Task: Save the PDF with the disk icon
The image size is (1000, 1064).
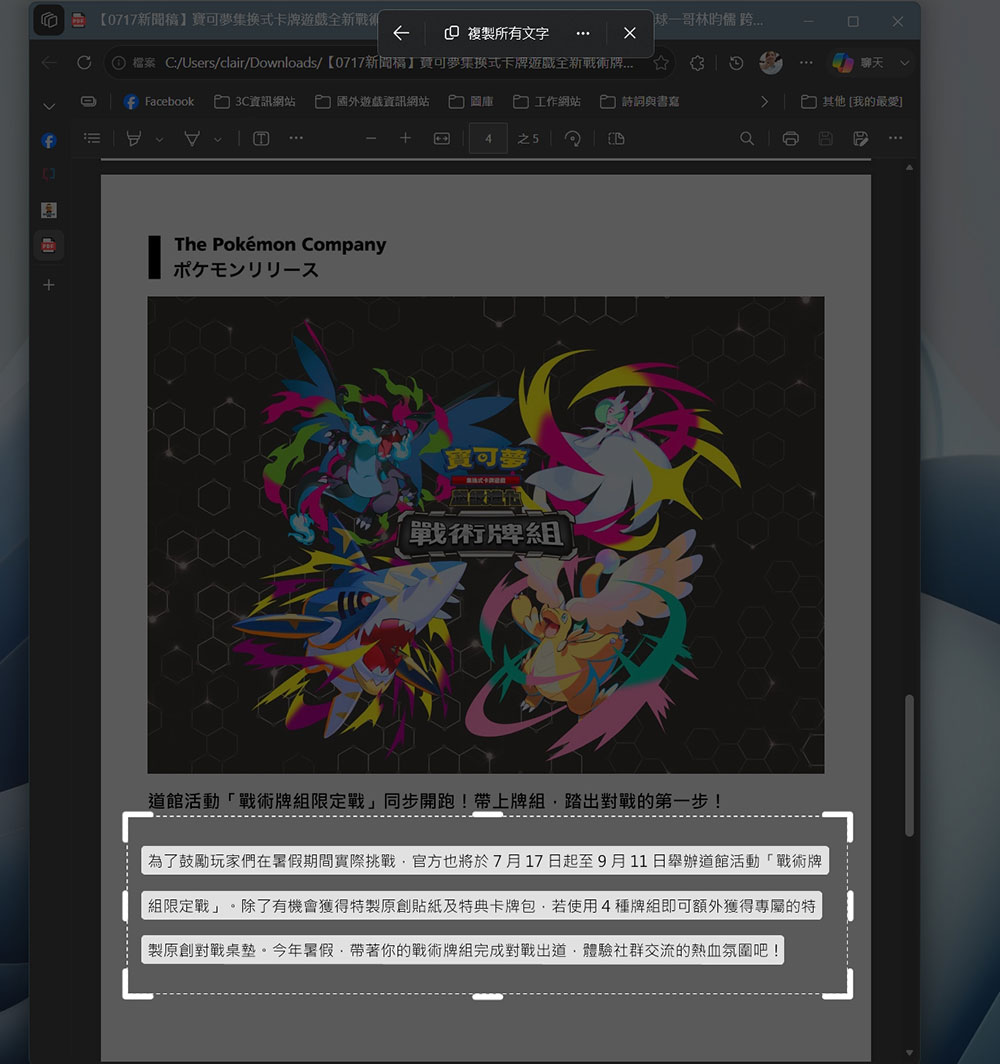Action: click(826, 138)
